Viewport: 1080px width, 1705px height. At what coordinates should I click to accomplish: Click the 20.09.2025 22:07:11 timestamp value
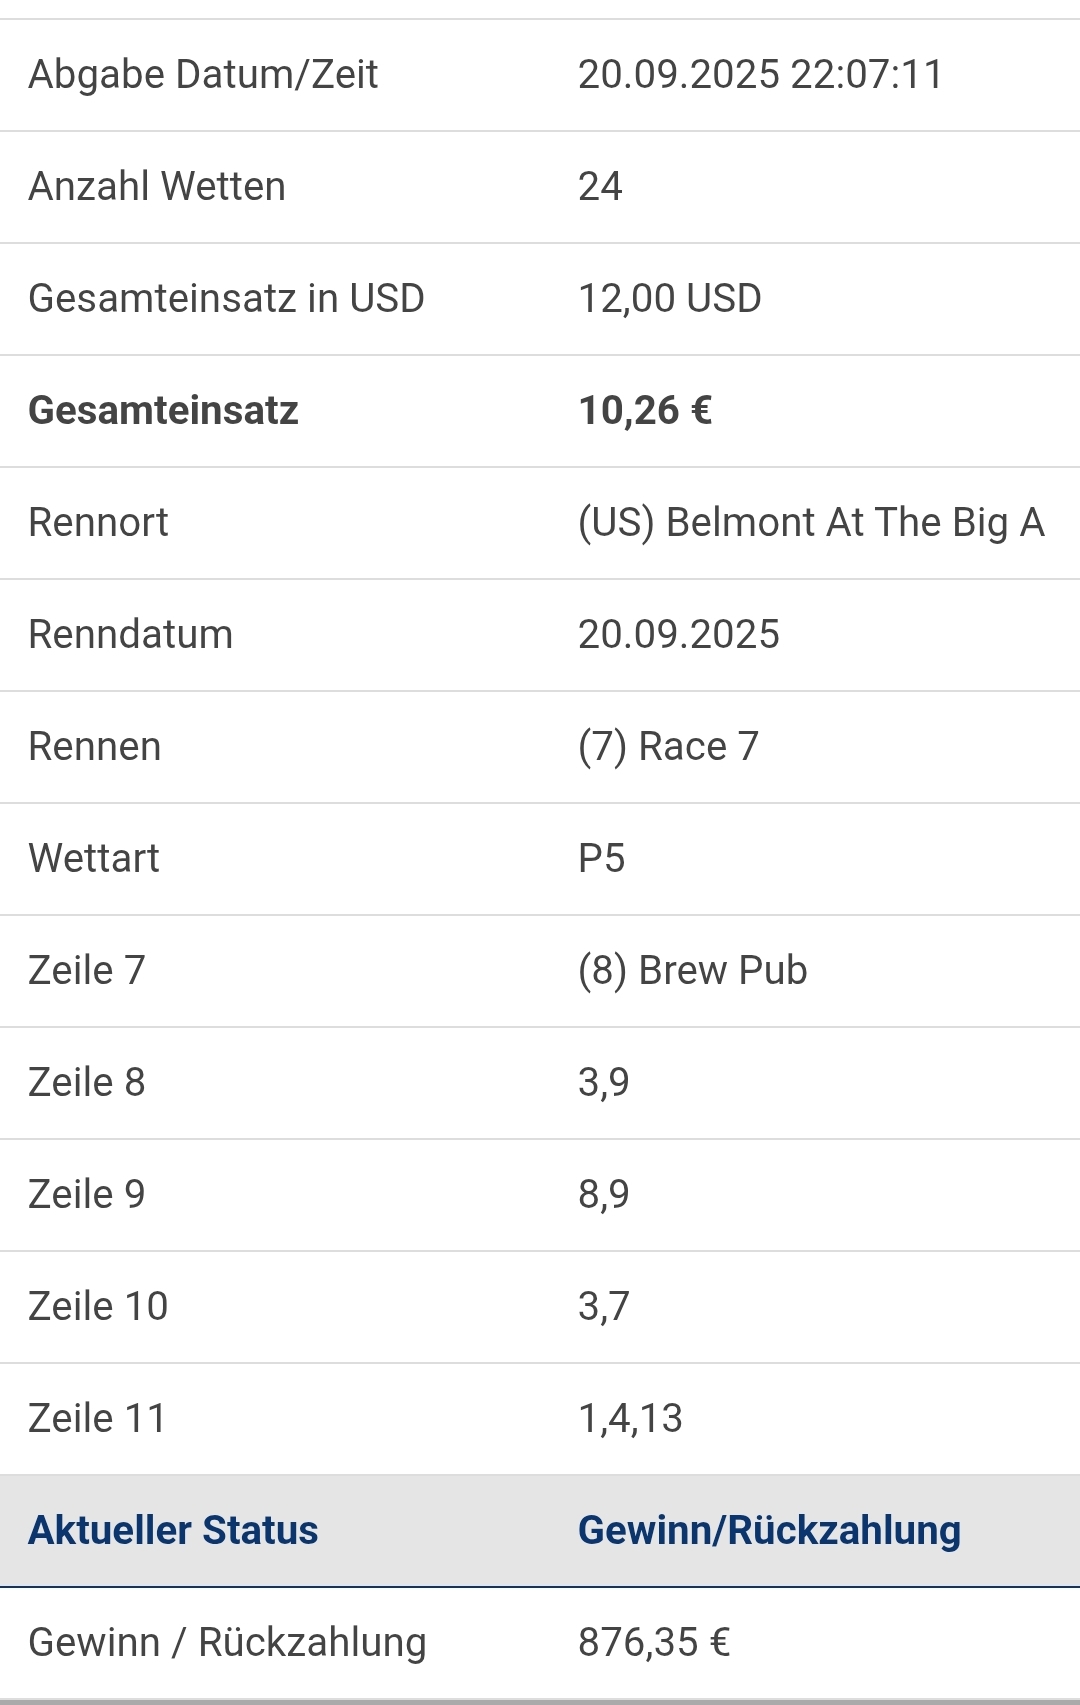coord(760,75)
